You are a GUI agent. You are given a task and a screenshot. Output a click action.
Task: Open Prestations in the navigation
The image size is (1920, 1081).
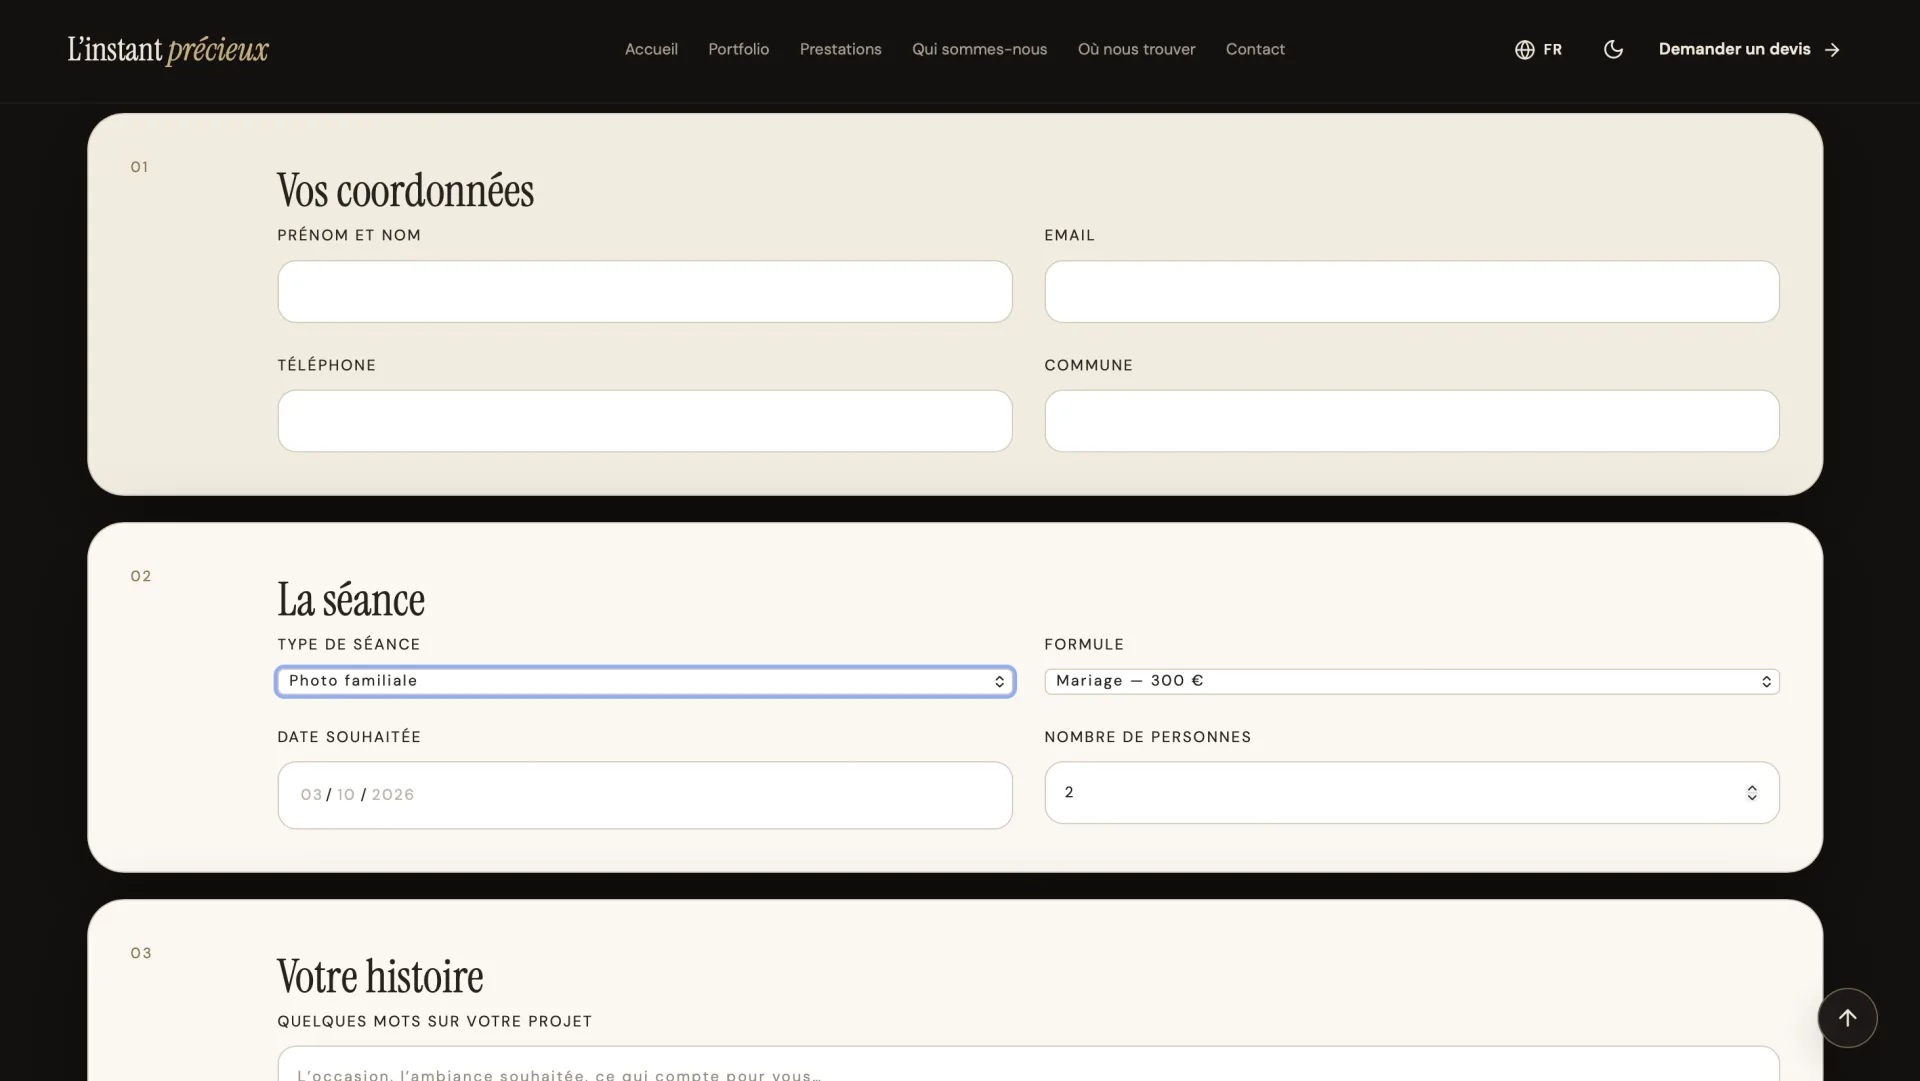pos(840,49)
